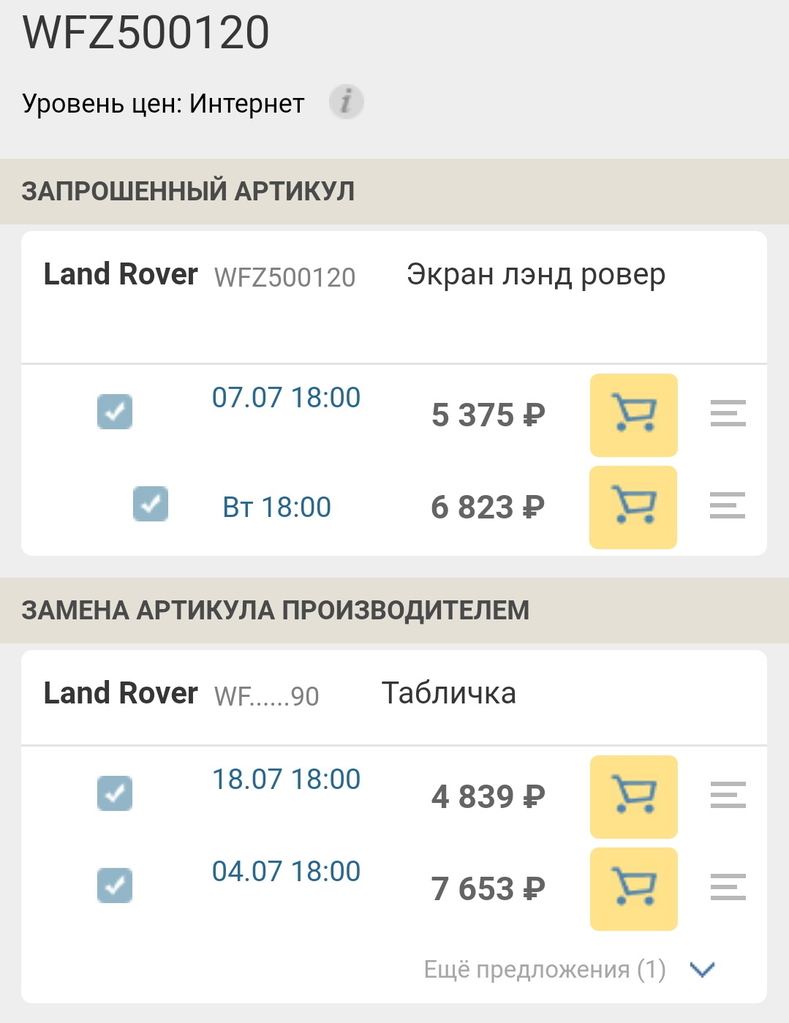Screen dimensions: 789x1023
Task: Select the replacement article WF......90
Action: (x=266, y=696)
